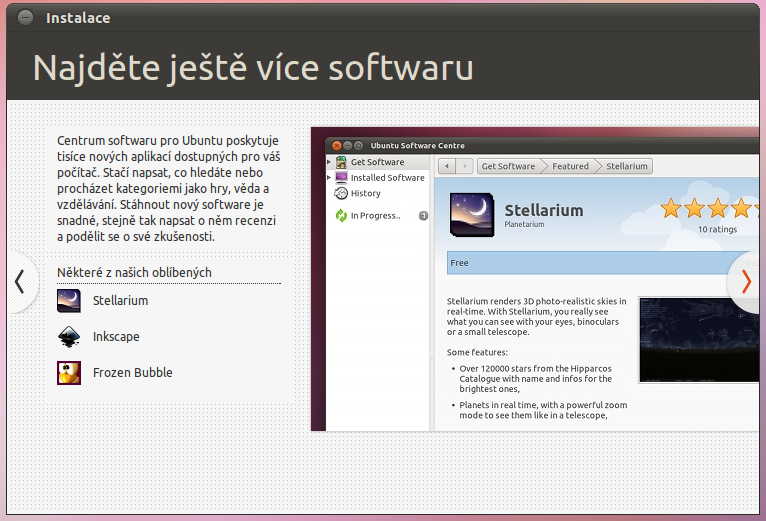The height and width of the screenshot is (521, 766).
Task: Click the Stellarium icon in favorites list
Action: (x=69, y=301)
